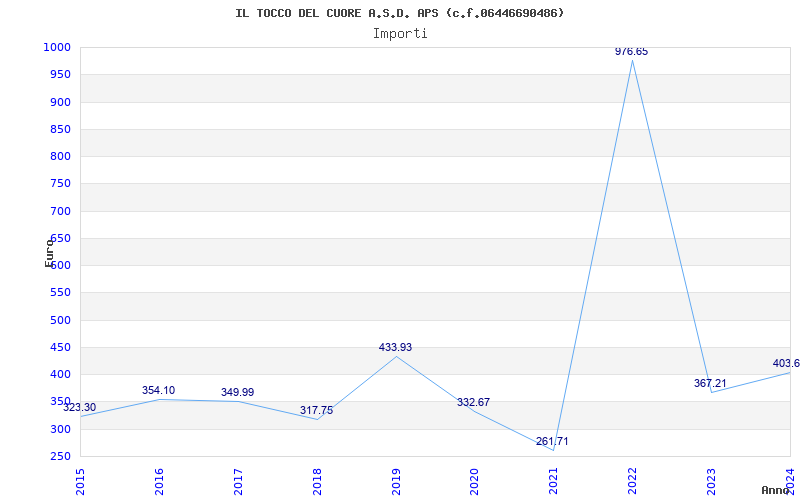Select the 500 y-axis value label
Screen dimensions: 800x500
(60, 320)
